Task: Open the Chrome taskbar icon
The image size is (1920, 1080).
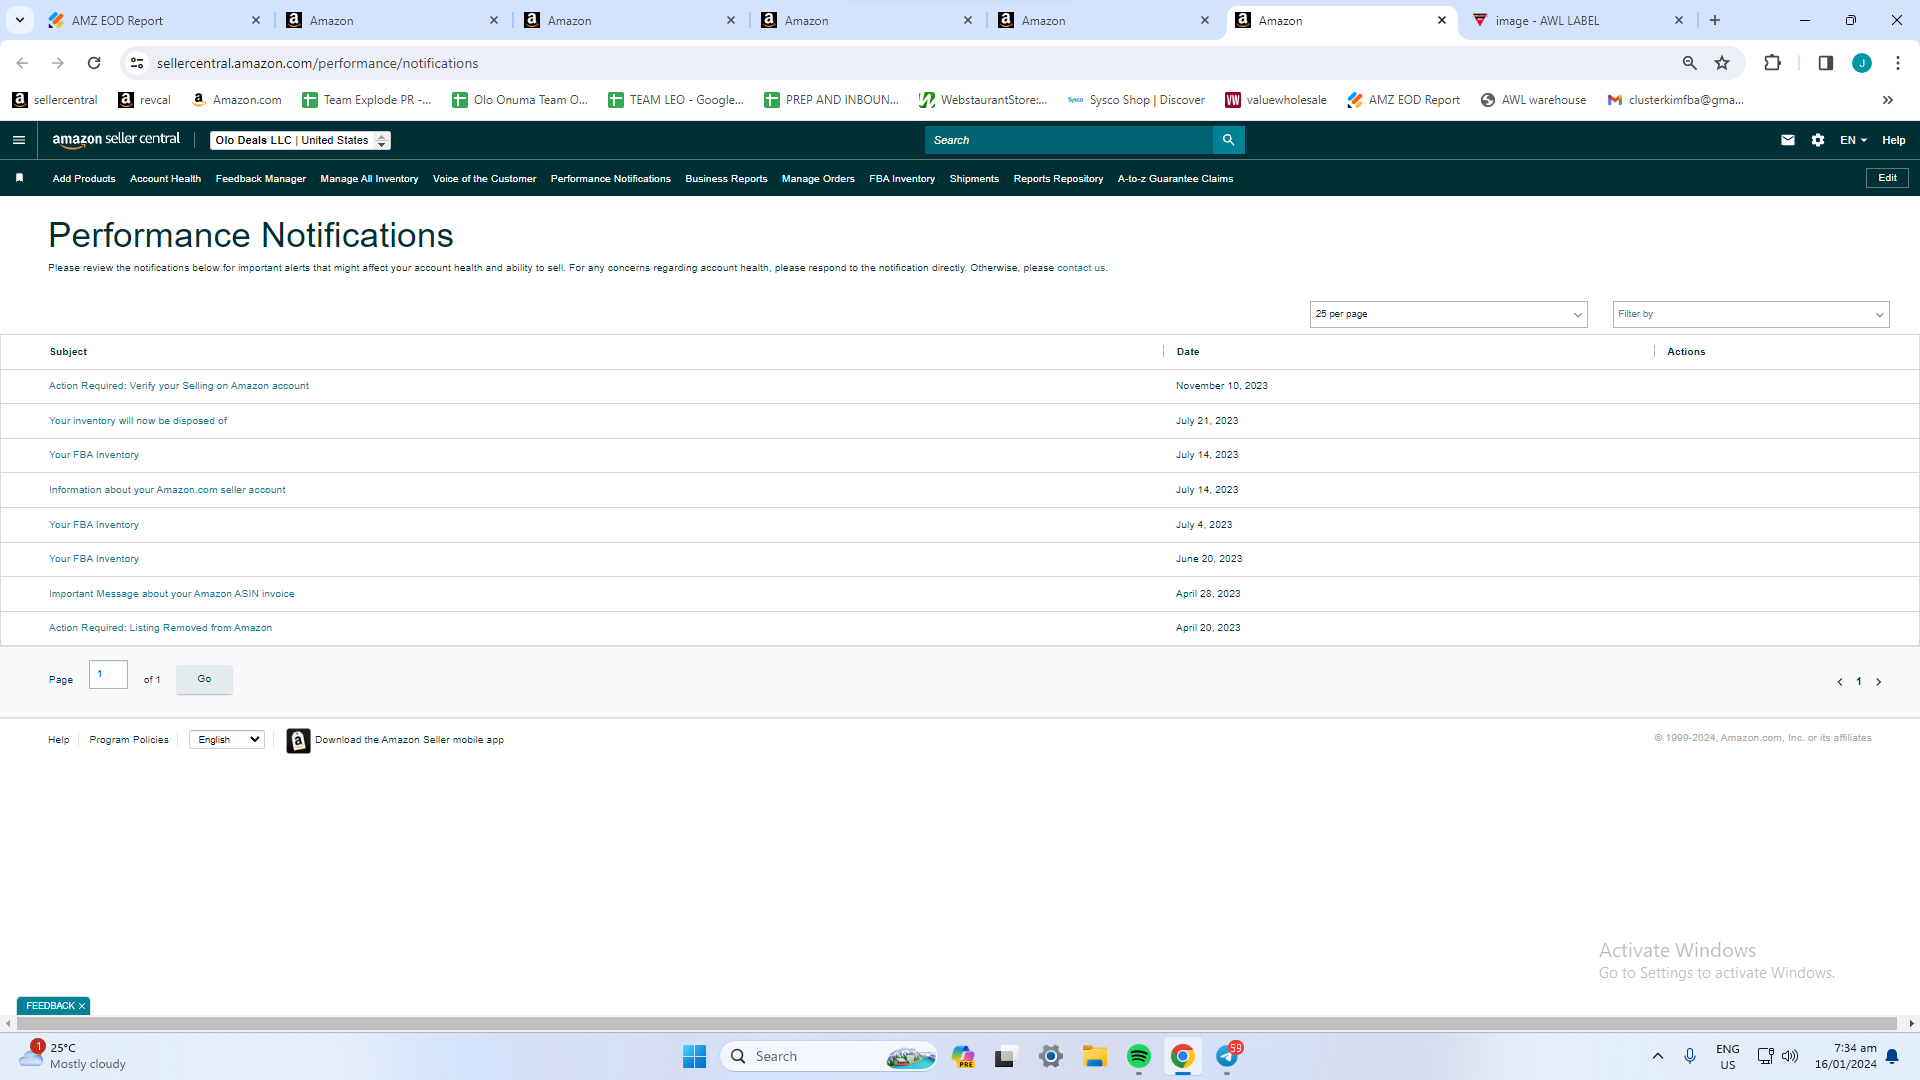Action: pyautogui.click(x=1183, y=1056)
